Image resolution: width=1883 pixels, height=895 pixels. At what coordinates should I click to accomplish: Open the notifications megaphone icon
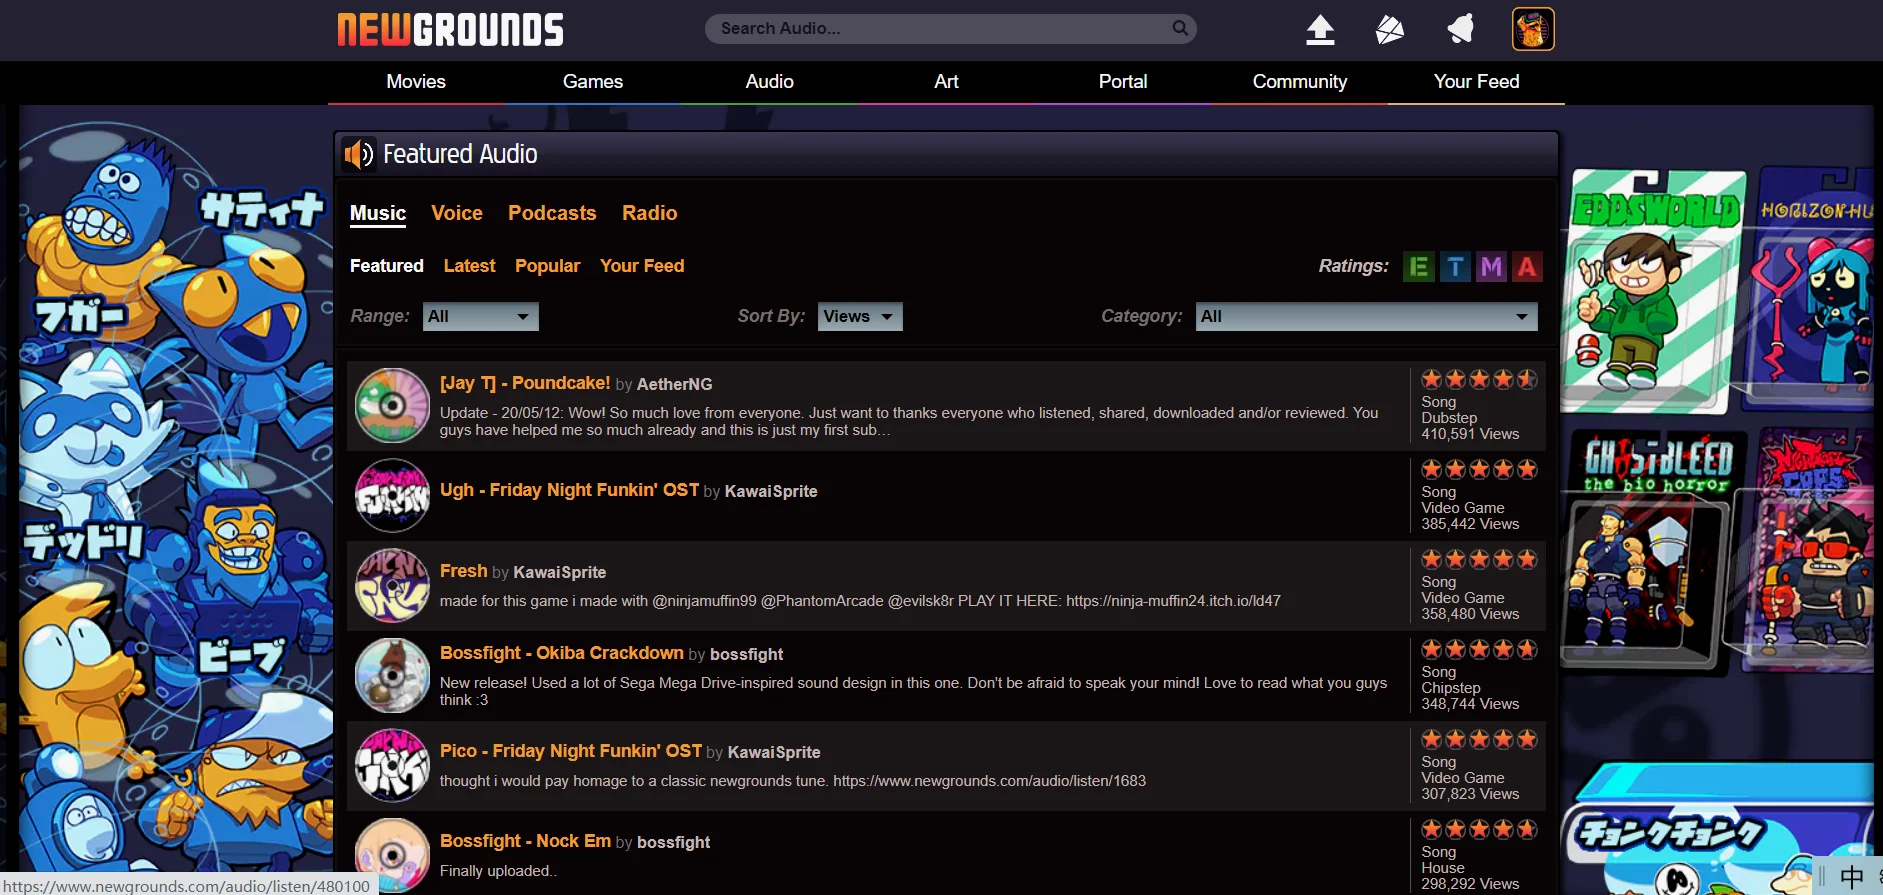[x=1461, y=29]
